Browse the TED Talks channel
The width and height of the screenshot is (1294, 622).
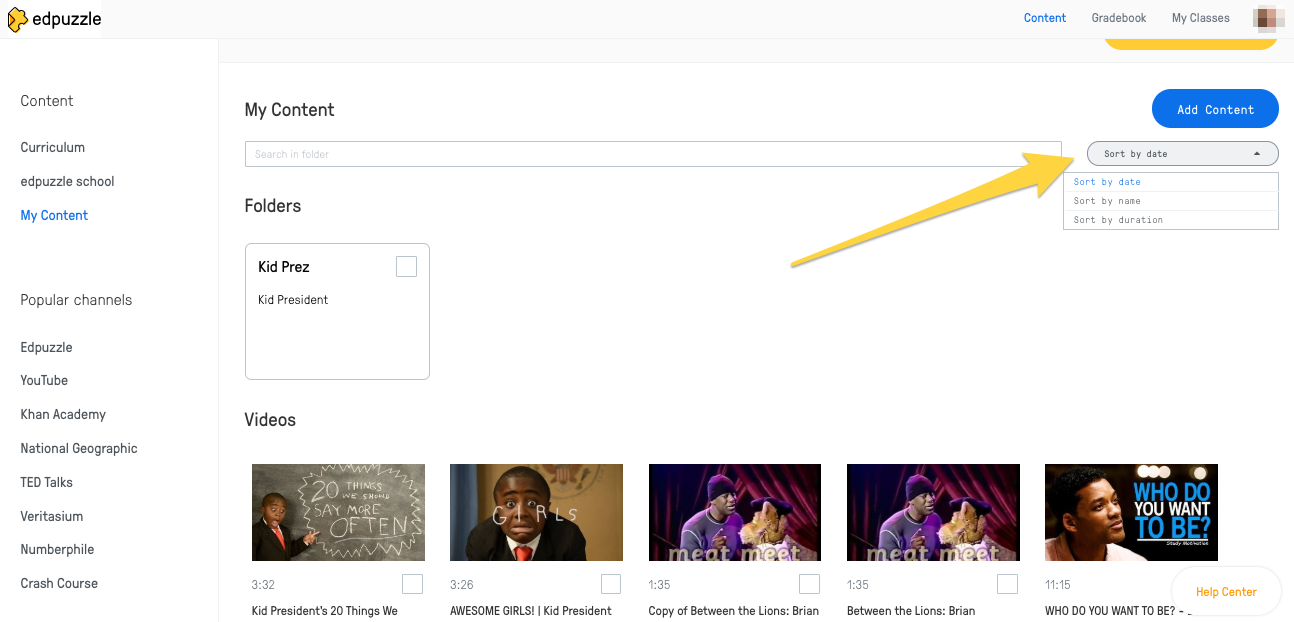47,482
